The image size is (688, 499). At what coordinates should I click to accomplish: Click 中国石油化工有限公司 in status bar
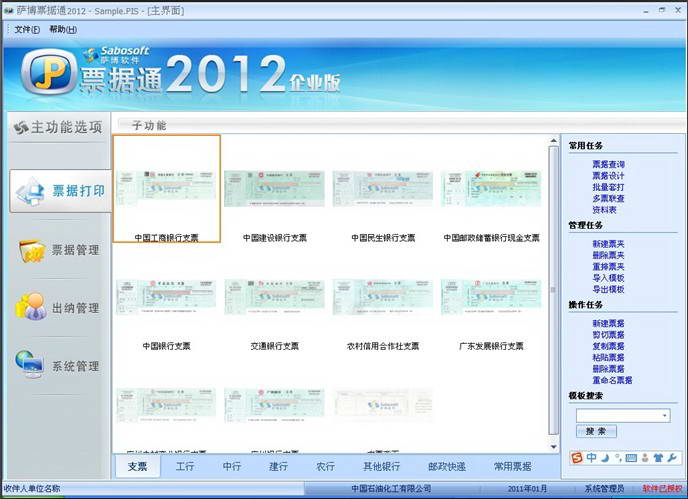click(x=391, y=488)
